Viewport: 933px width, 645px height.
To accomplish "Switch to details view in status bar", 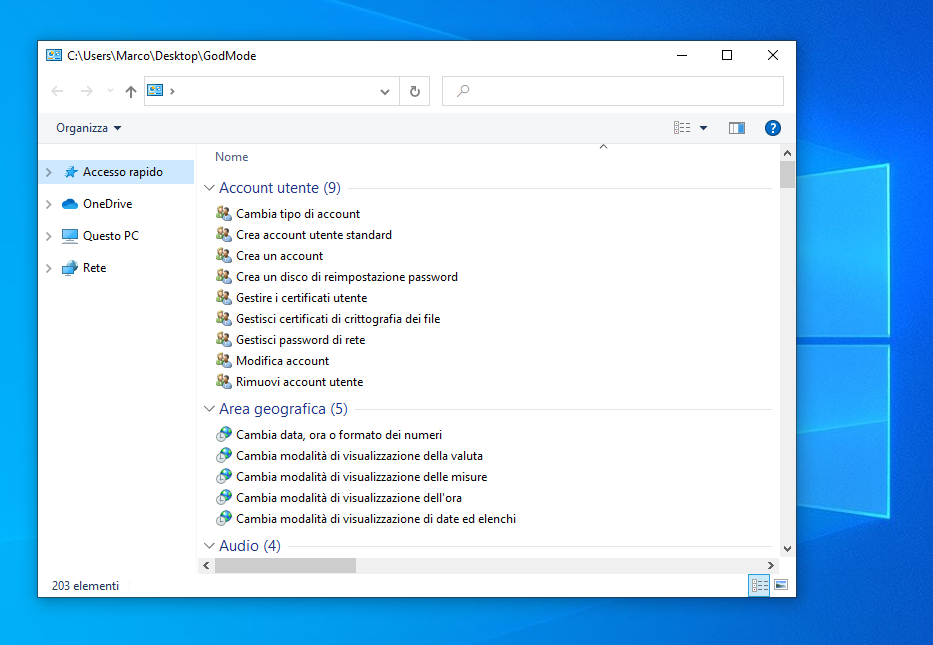I will click(x=759, y=585).
